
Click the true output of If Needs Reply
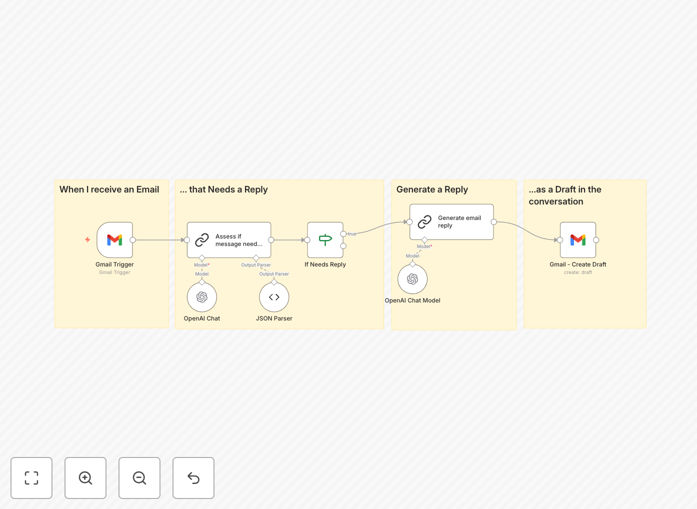pyautogui.click(x=343, y=234)
